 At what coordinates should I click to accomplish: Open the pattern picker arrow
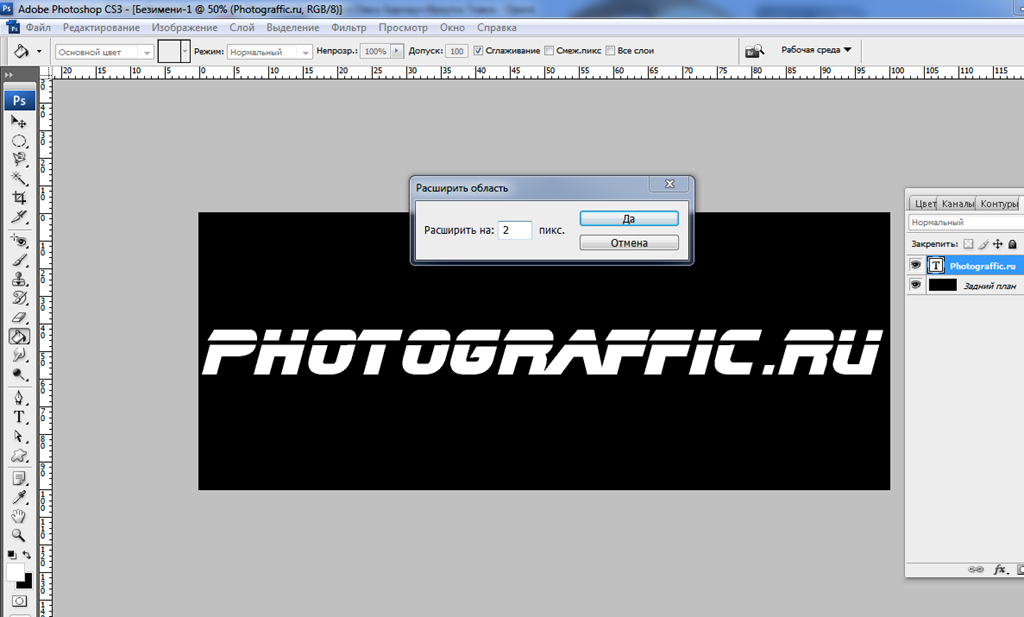click(x=185, y=51)
